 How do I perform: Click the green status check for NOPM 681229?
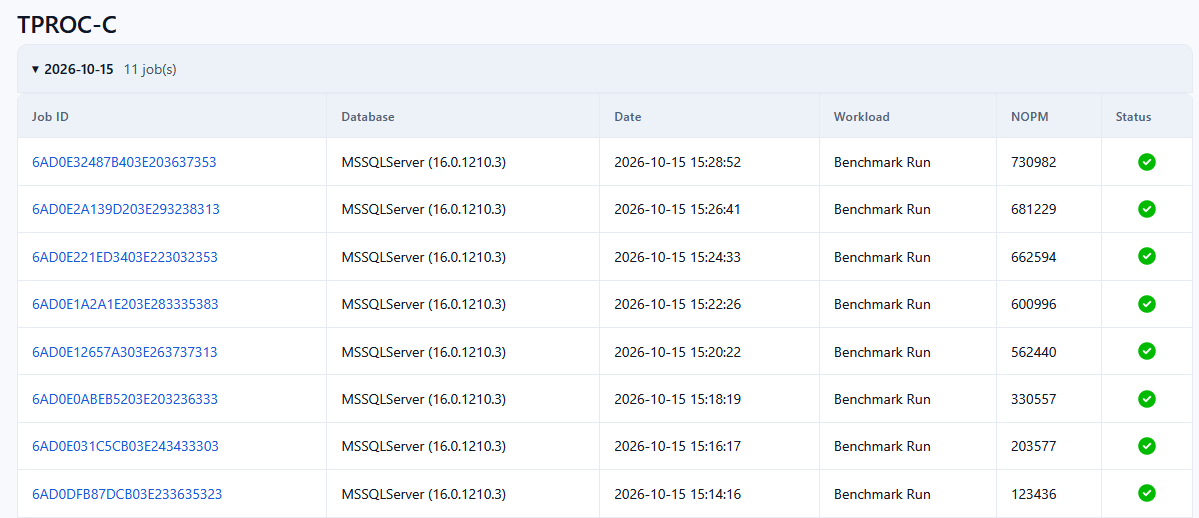point(1146,209)
